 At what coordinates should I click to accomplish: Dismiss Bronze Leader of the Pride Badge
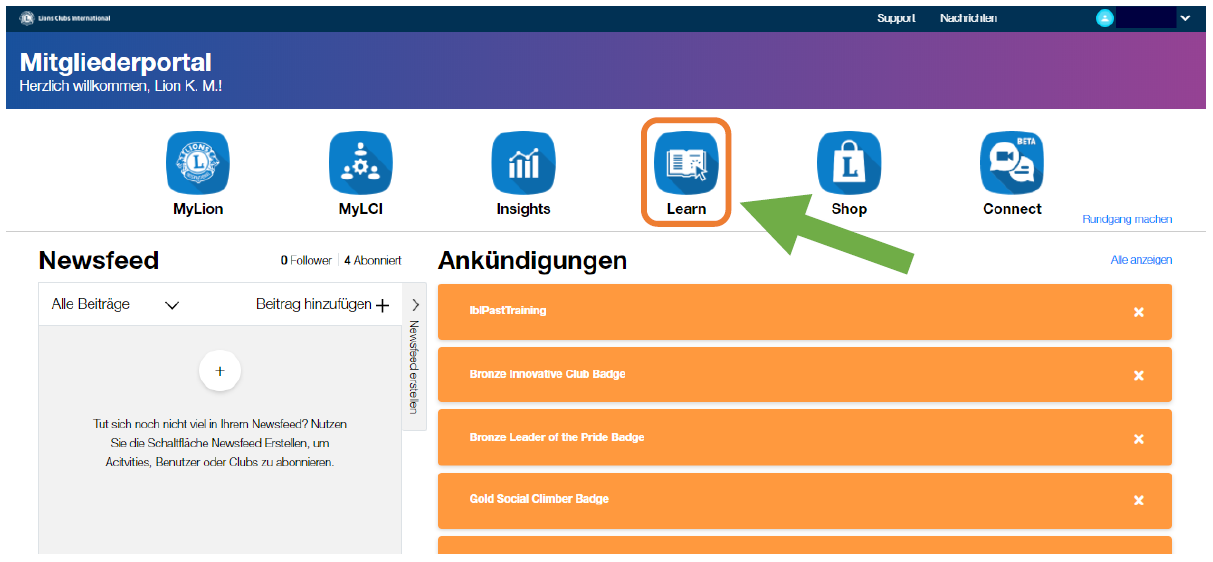pyautogui.click(x=1138, y=439)
